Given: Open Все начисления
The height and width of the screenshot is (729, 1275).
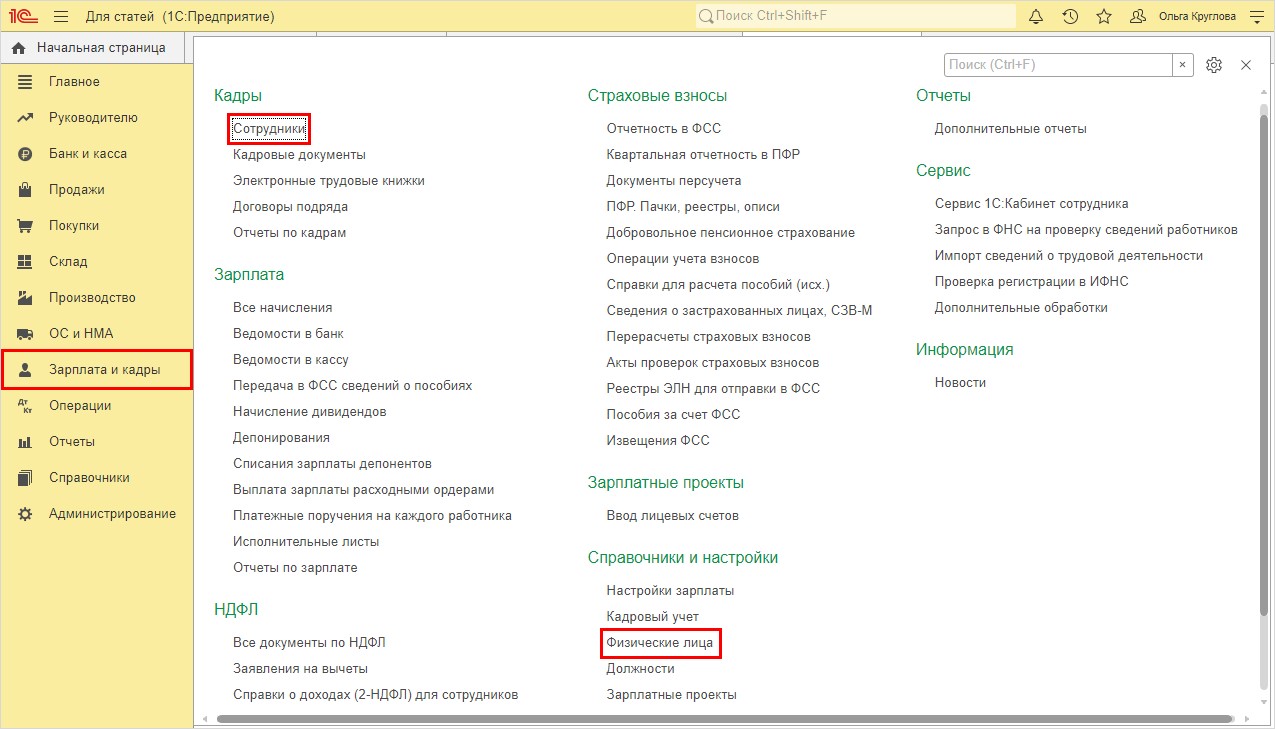Looking at the screenshot, I should (282, 308).
